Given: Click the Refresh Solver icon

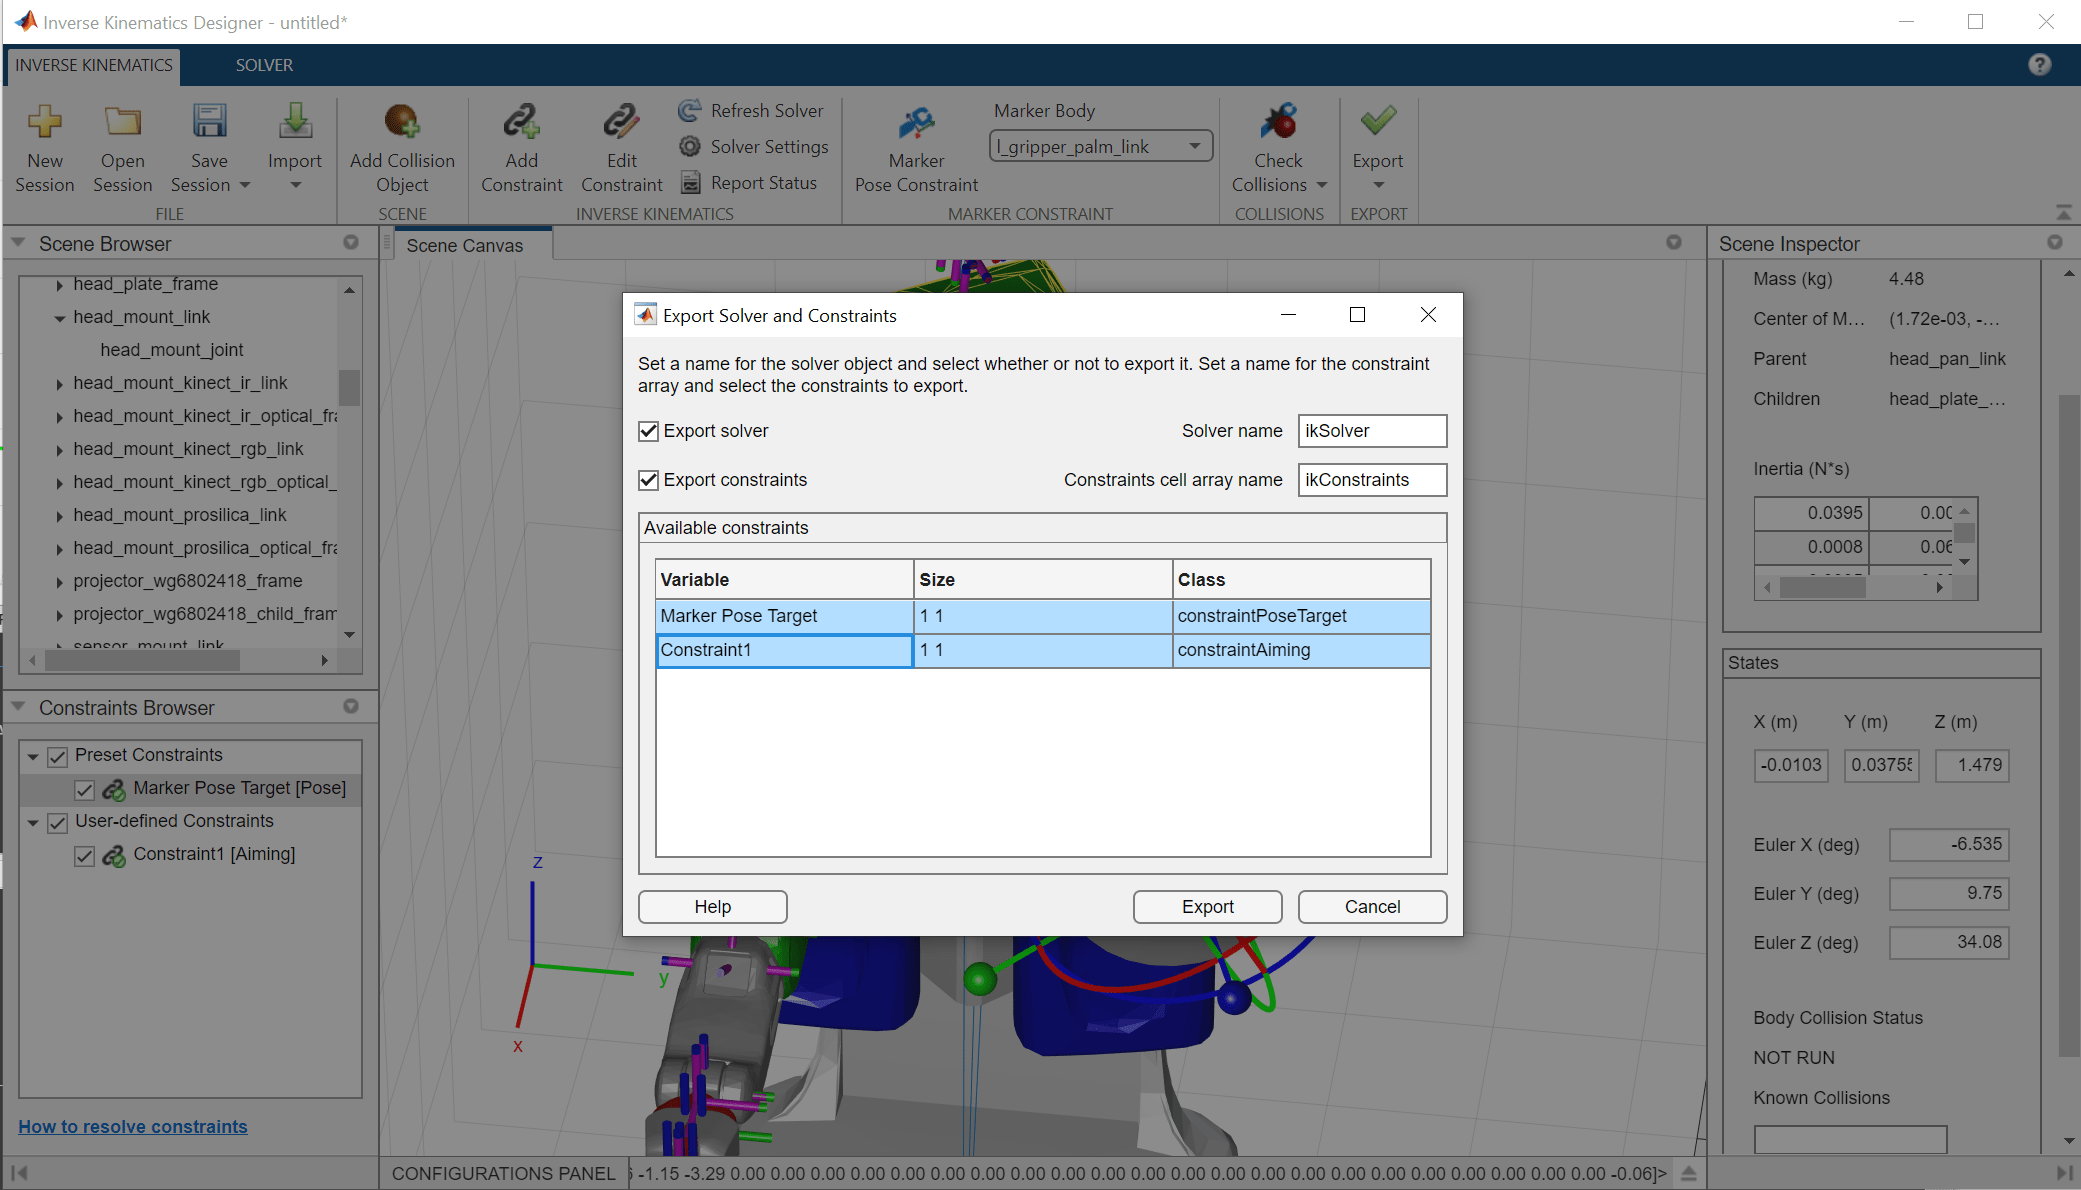Looking at the screenshot, I should (x=690, y=111).
